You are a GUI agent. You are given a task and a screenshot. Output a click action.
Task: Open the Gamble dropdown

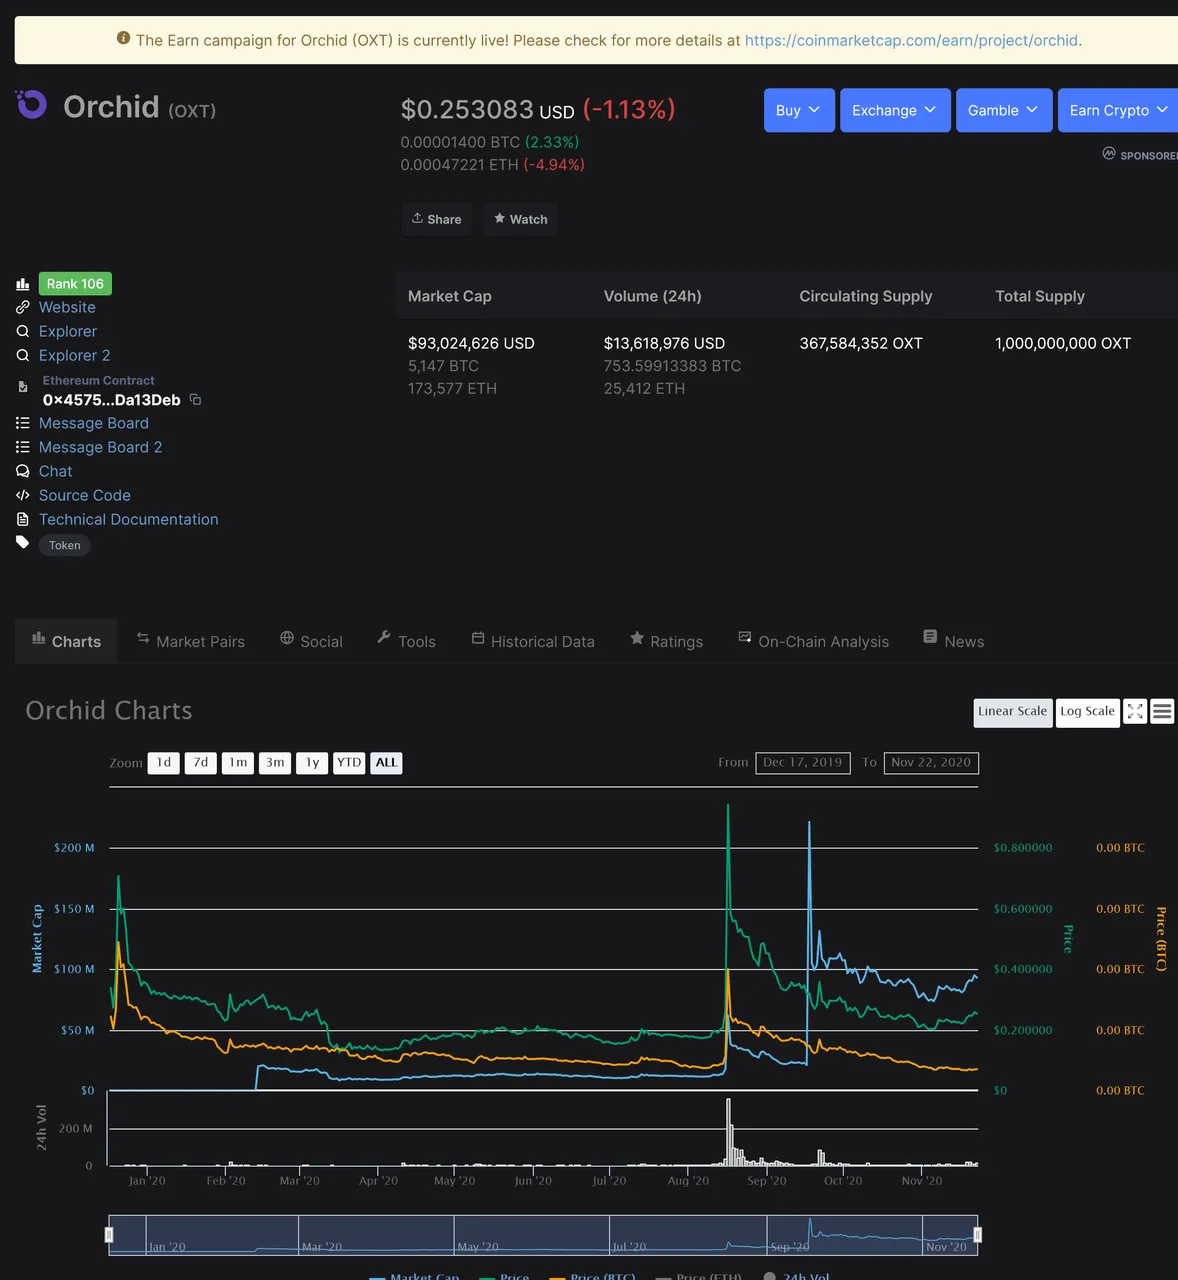click(x=1004, y=110)
